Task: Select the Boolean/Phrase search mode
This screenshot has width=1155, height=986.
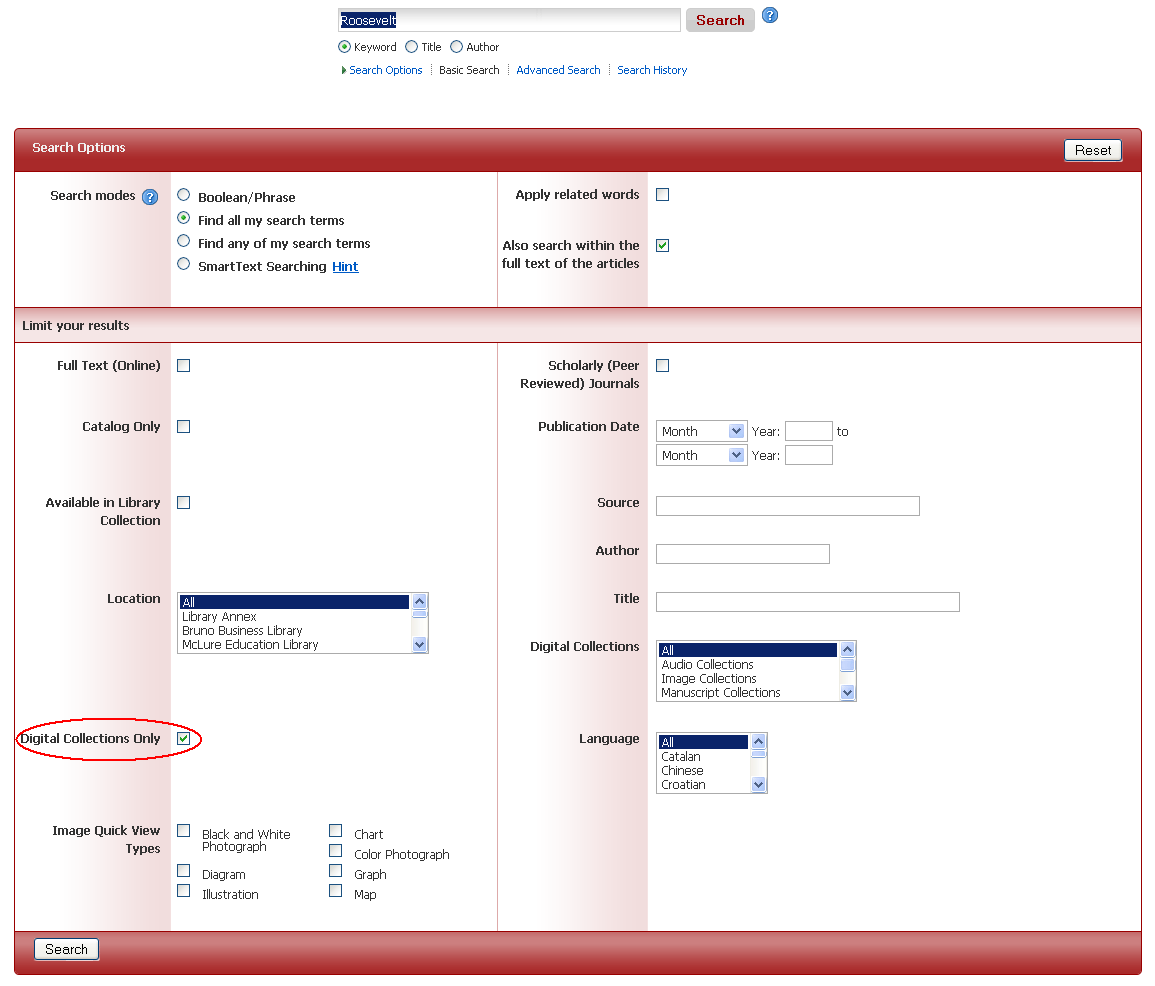Action: pyautogui.click(x=184, y=195)
